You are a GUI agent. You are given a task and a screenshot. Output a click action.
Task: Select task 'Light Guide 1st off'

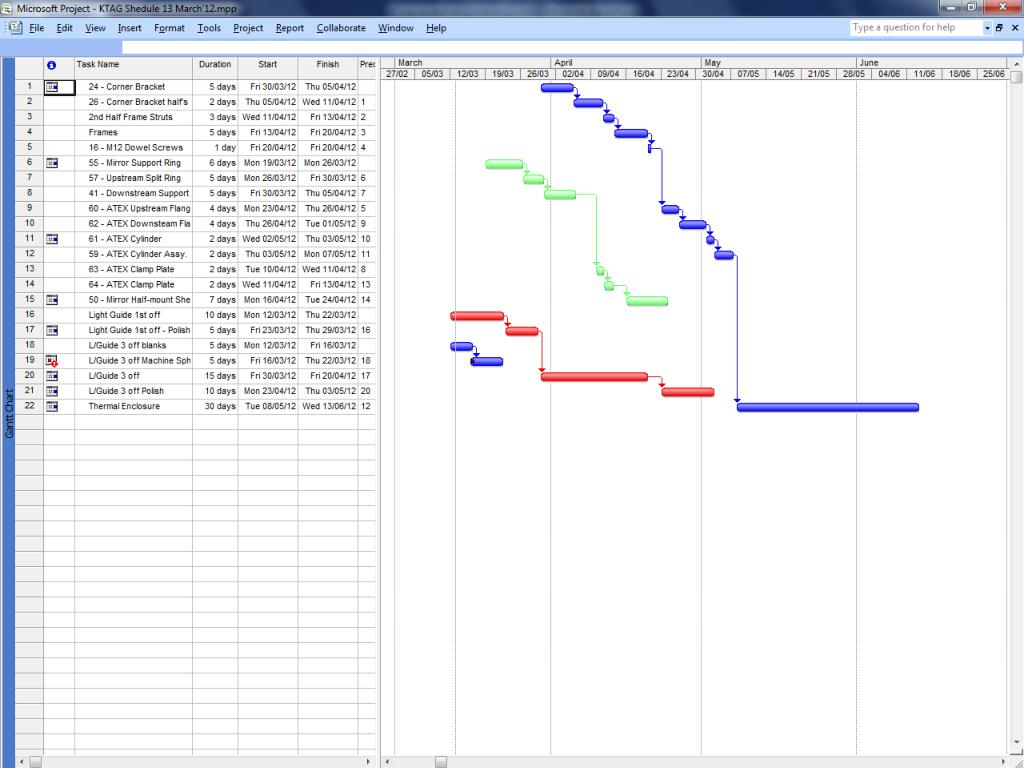point(133,315)
